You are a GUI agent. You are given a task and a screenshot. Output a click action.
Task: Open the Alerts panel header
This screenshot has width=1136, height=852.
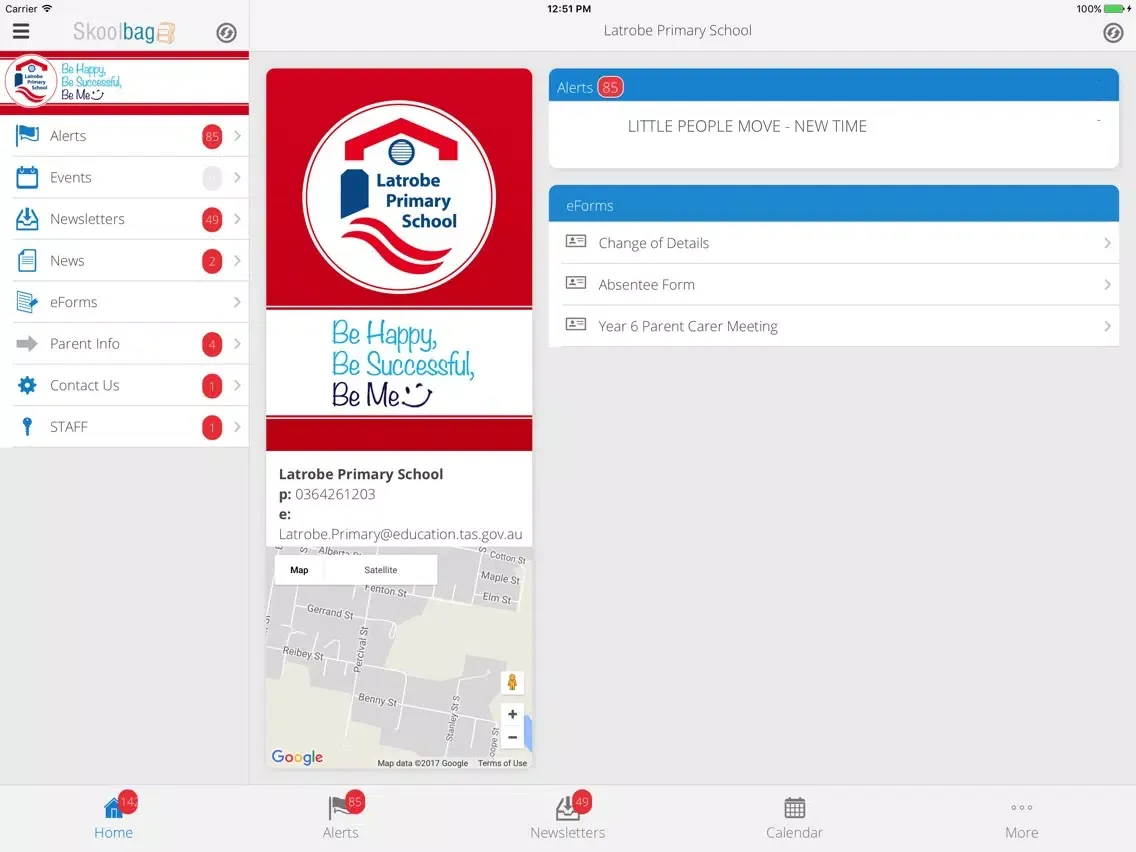(834, 85)
